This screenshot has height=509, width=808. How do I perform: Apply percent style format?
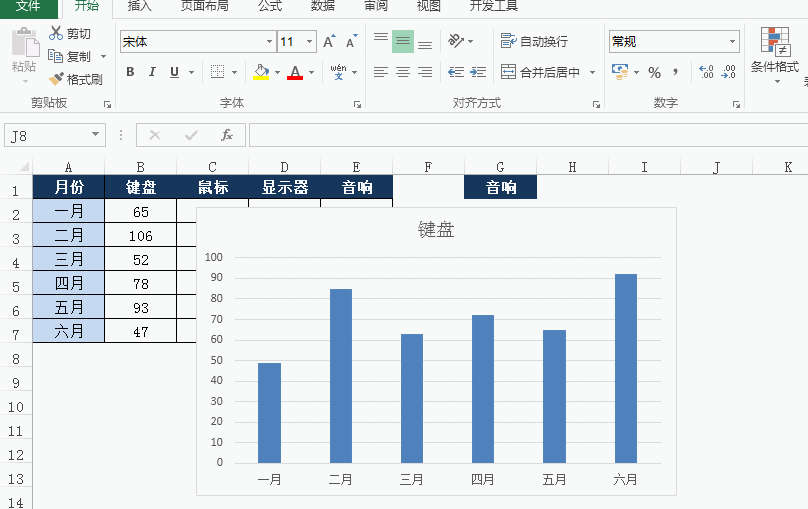coord(654,72)
